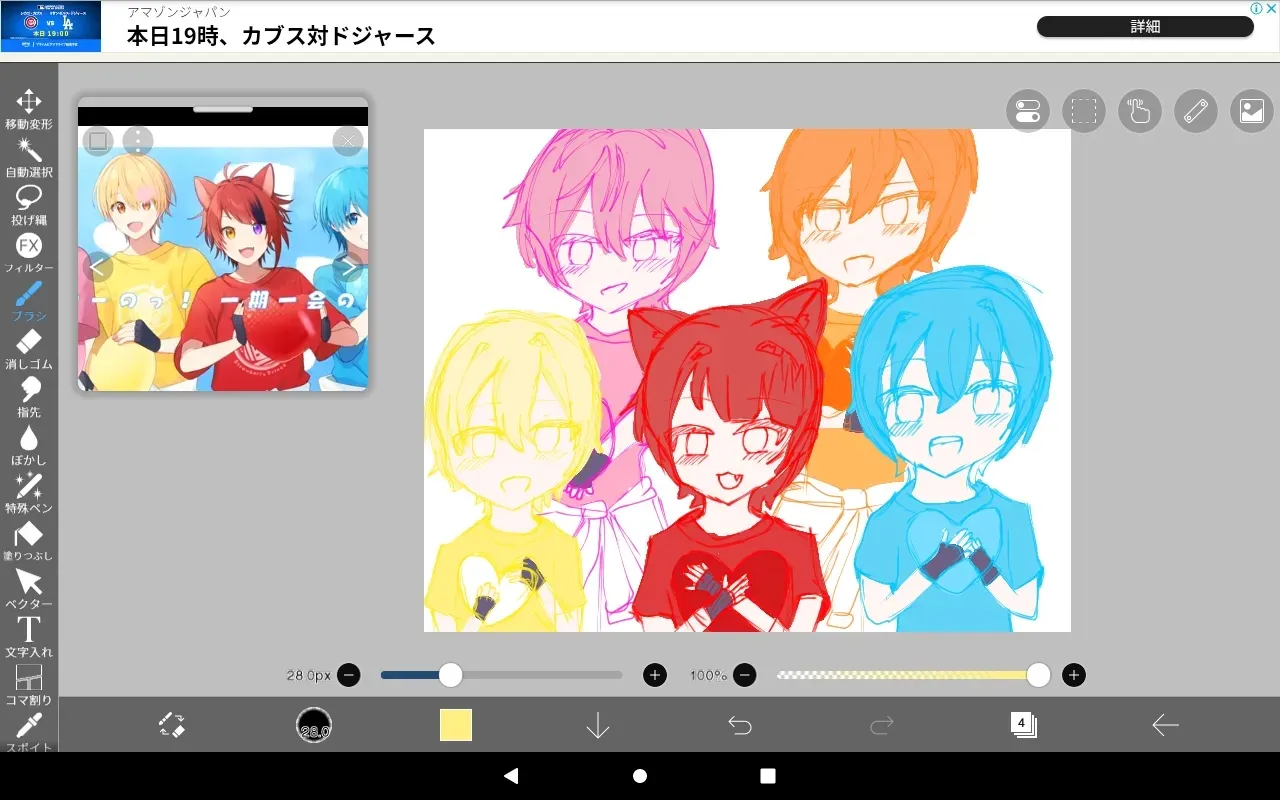Show previous reference image
The image size is (1280, 800).
[98, 266]
